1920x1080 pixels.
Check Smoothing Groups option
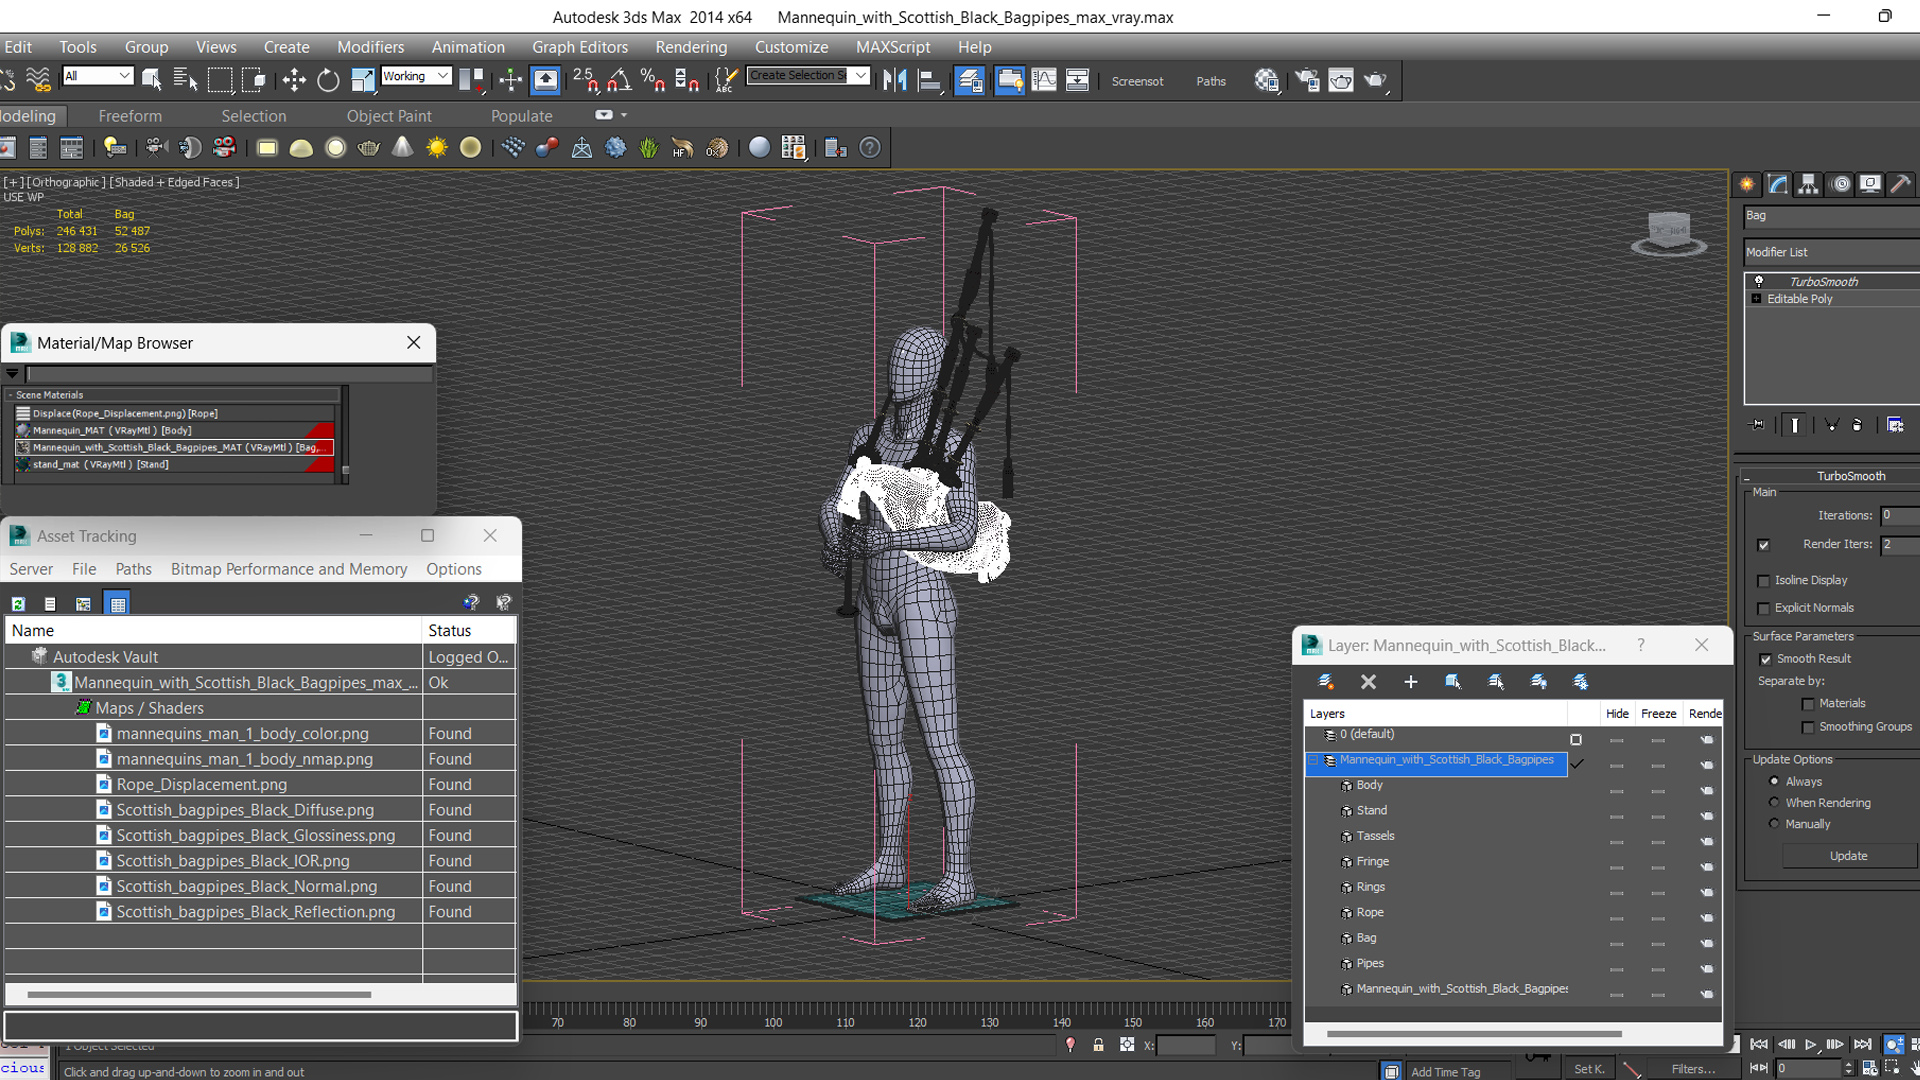[1808, 727]
